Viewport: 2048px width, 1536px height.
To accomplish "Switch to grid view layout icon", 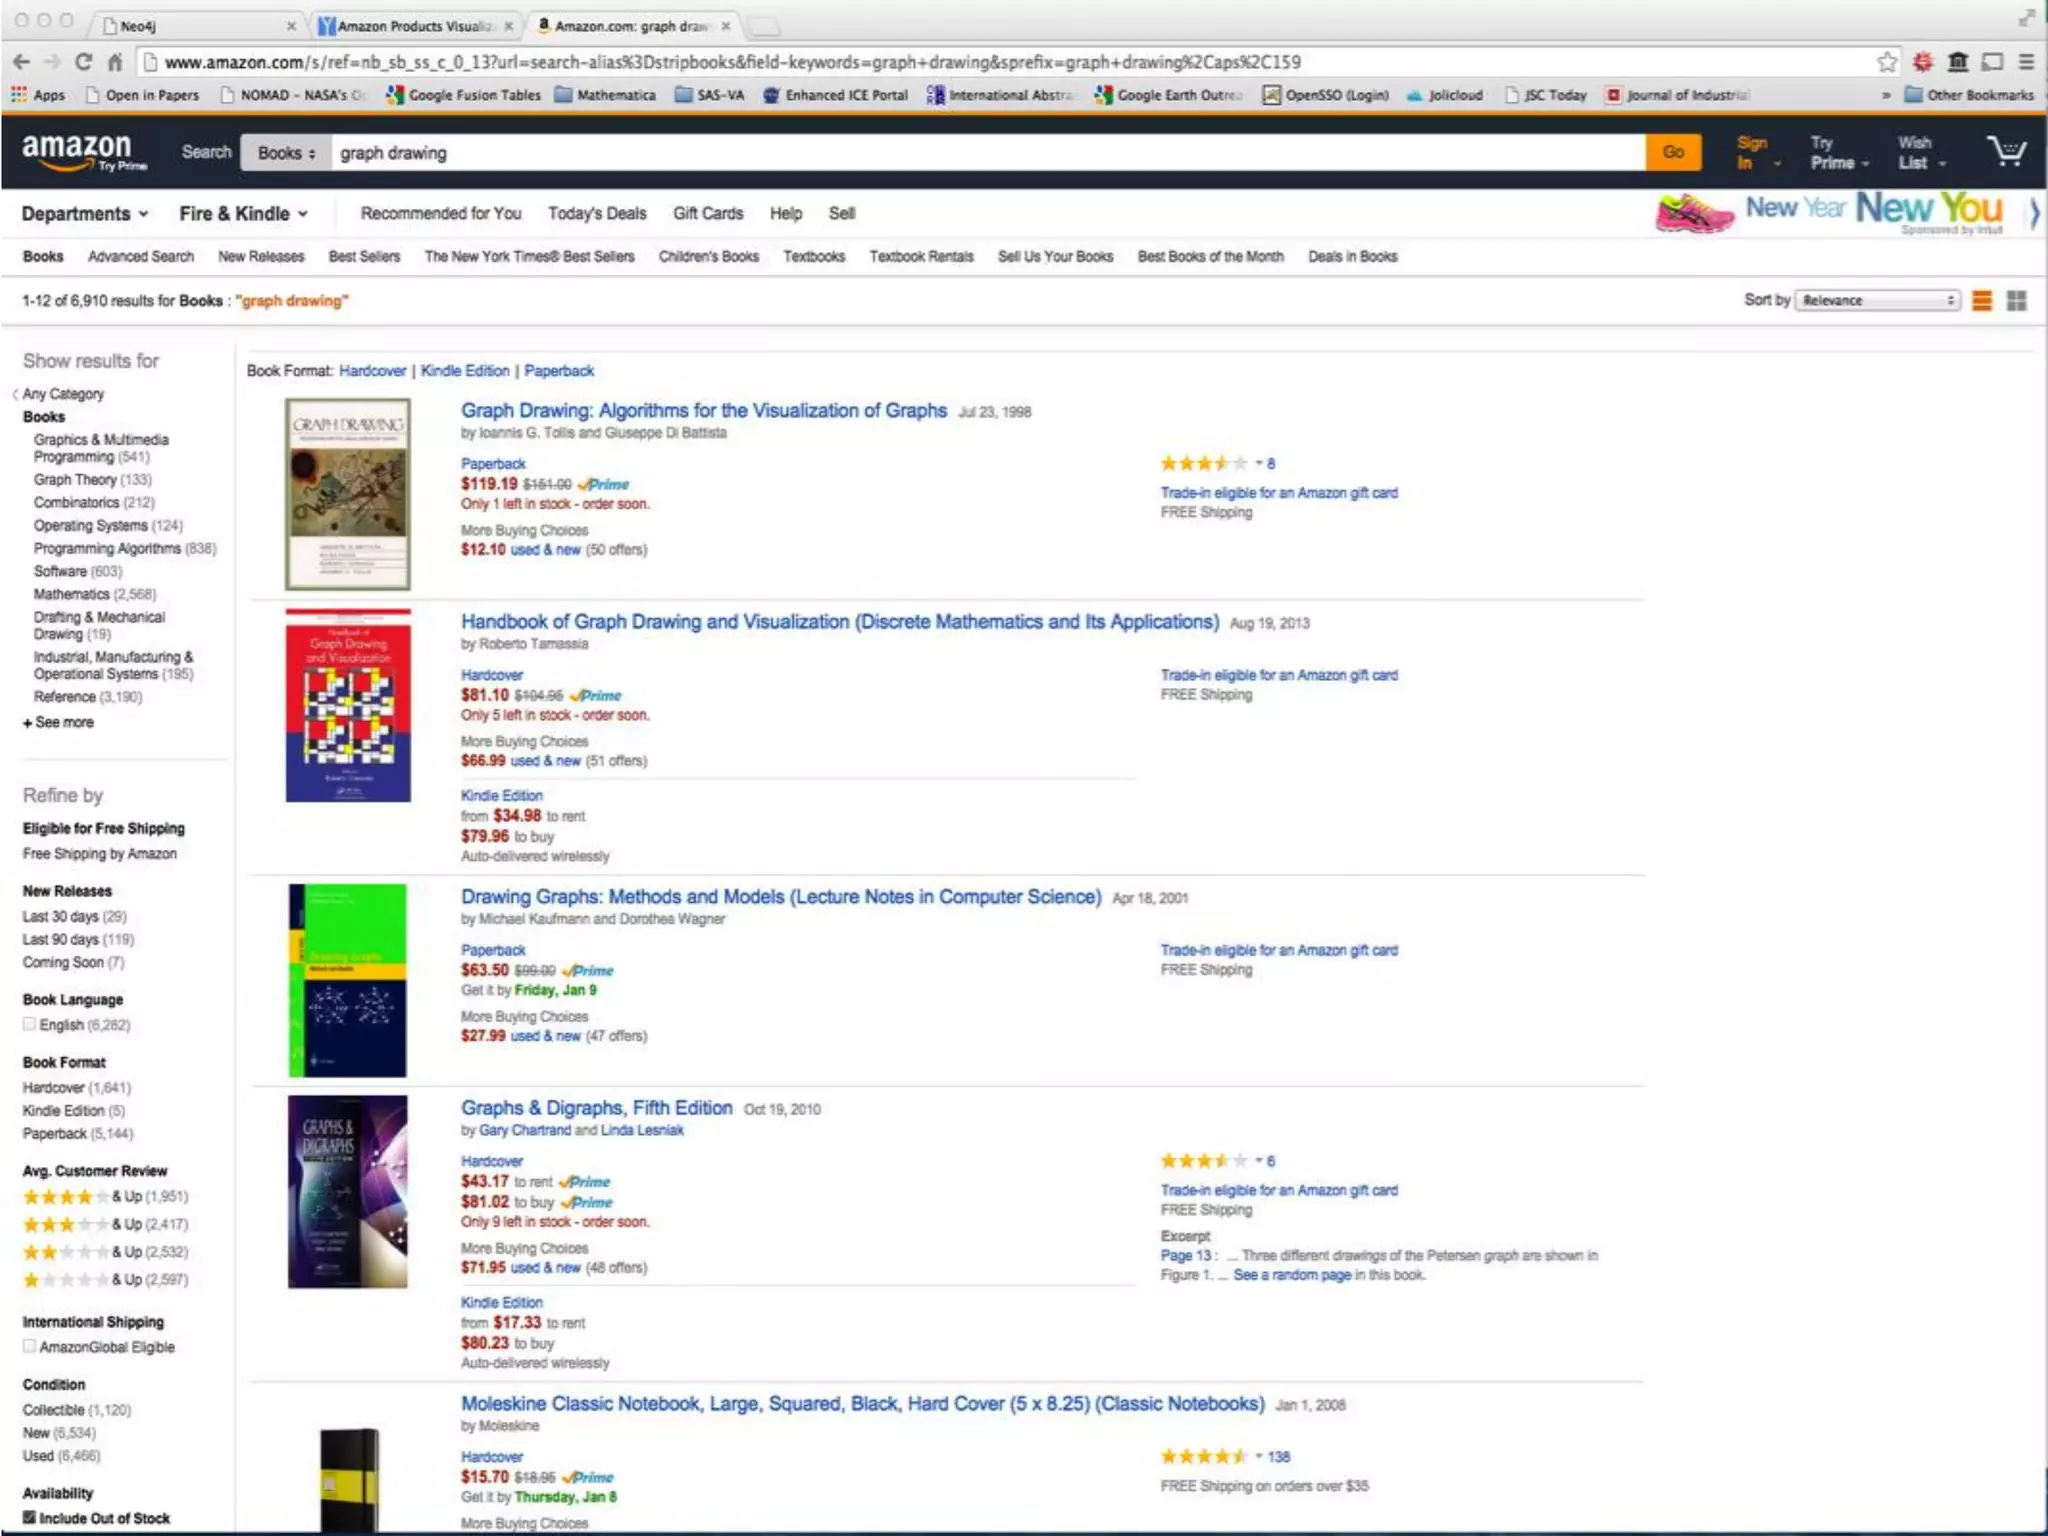I will [2016, 300].
